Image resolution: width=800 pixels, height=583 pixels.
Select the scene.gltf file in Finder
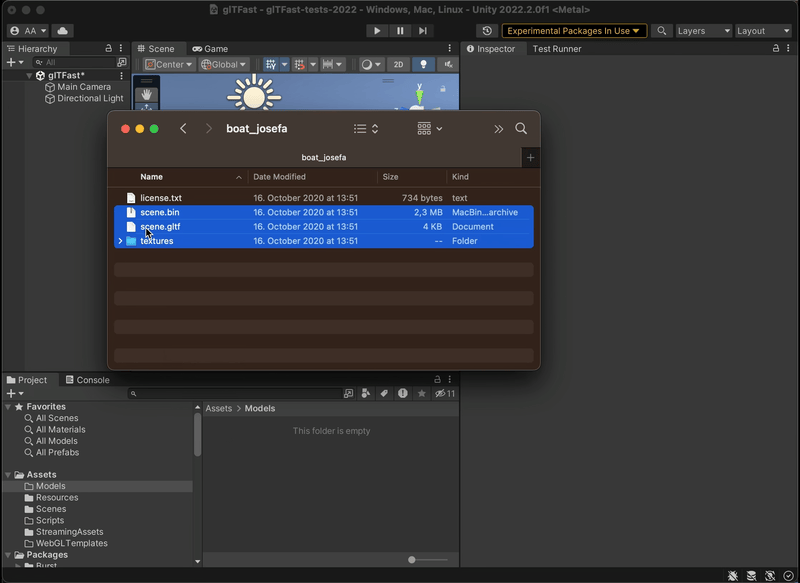click(x=160, y=226)
